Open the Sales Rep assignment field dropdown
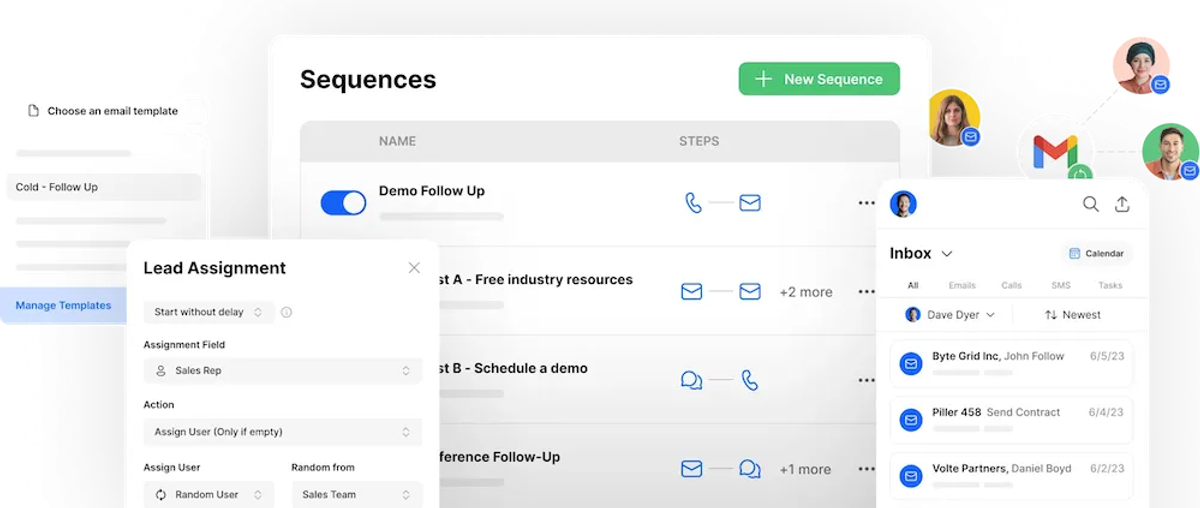The height and width of the screenshot is (508, 1200). point(283,370)
